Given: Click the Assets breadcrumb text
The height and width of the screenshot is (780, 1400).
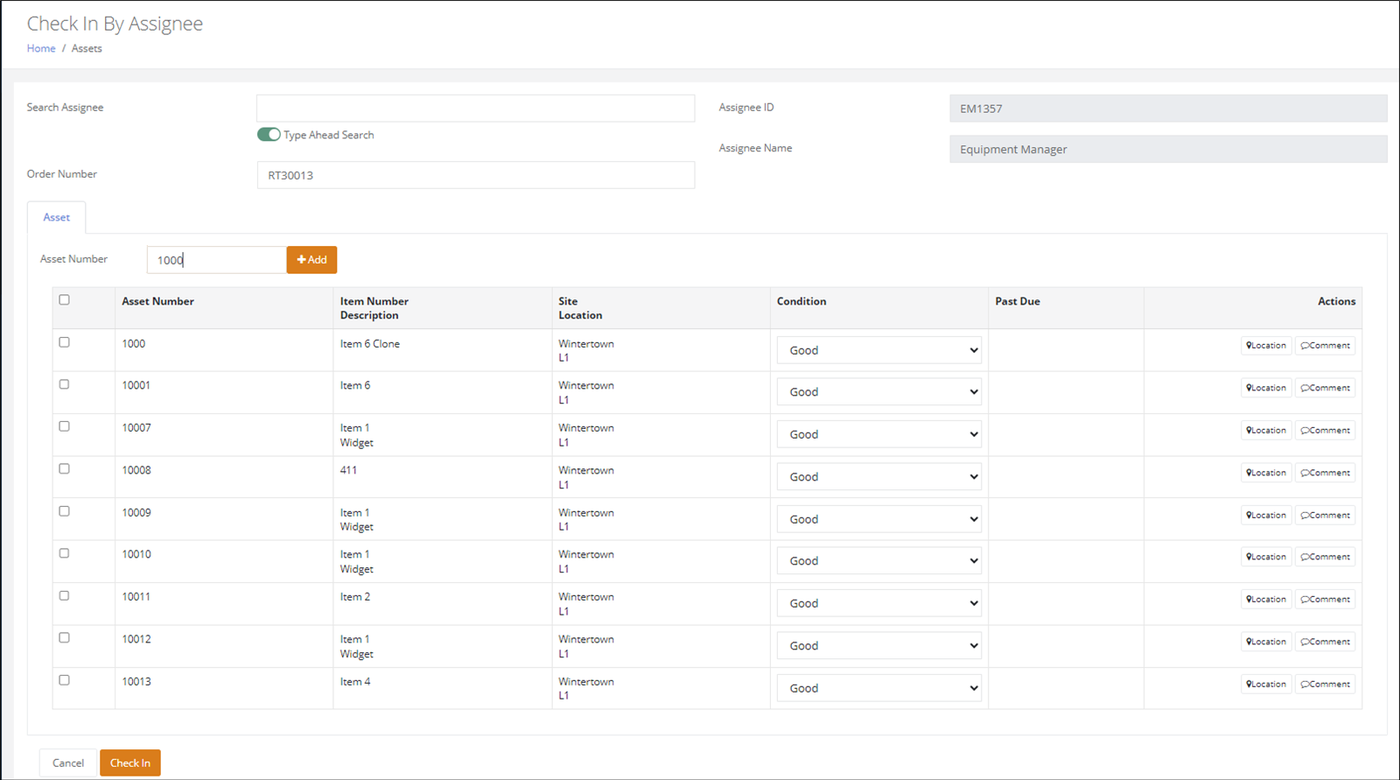Looking at the screenshot, I should pyautogui.click(x=87, y=48).
